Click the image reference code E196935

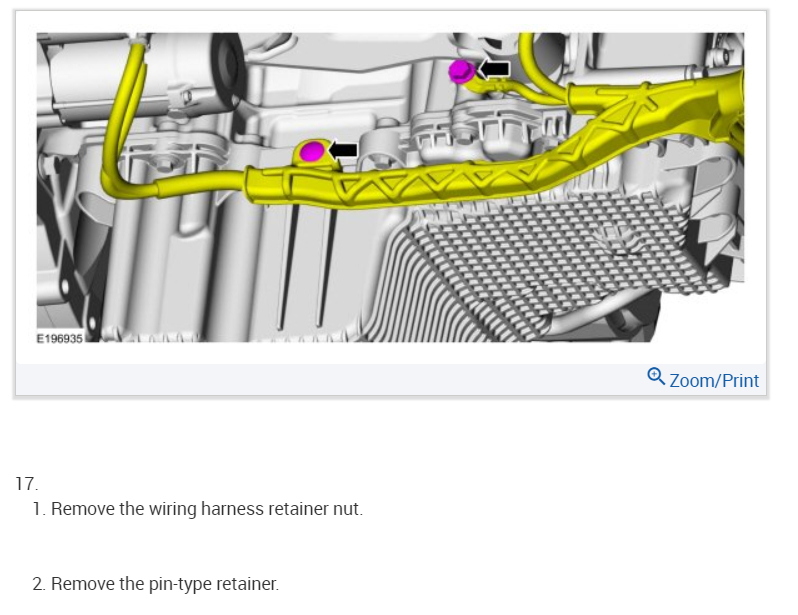[60, 339]
